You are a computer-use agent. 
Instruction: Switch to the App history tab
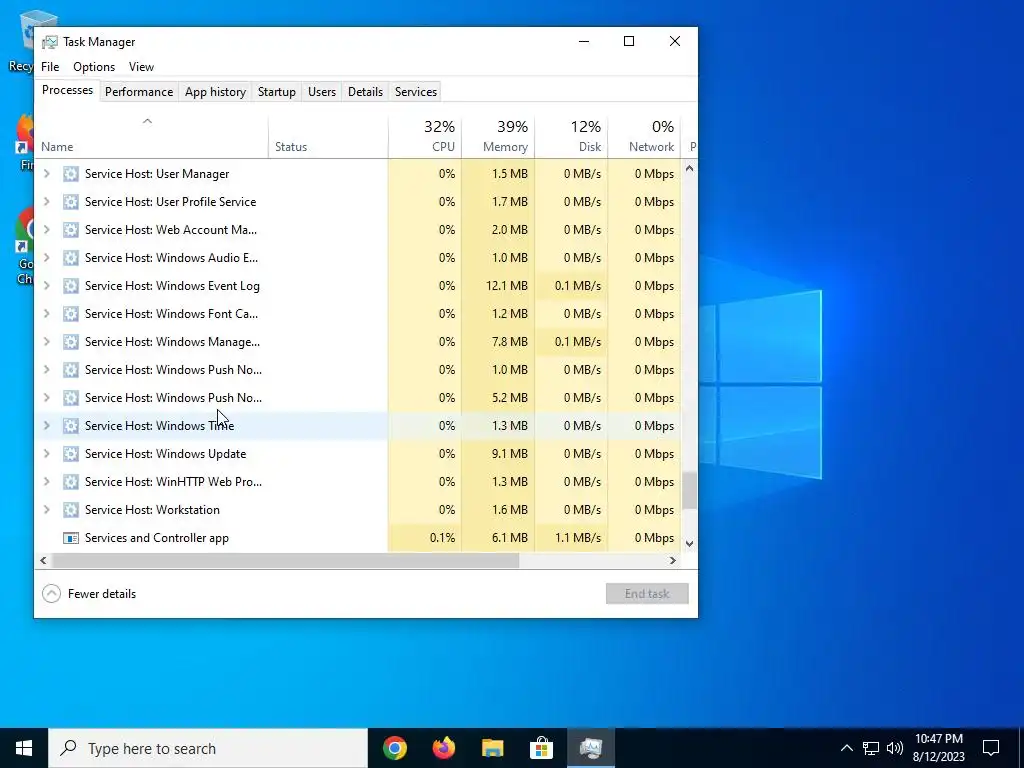[x=216, y=92]
